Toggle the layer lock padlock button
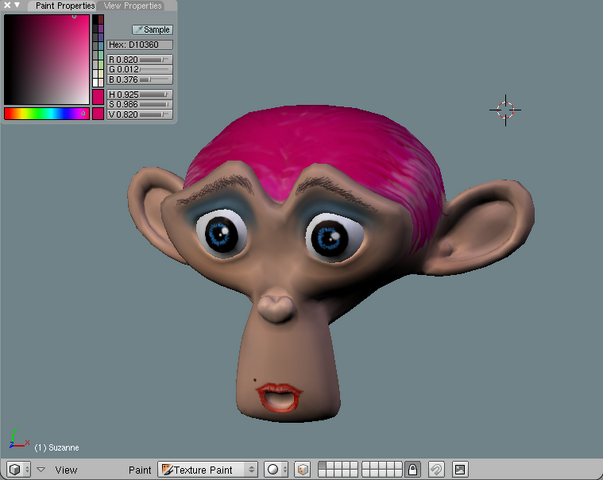Screen dimensions: 603x480 coord(412,470)
